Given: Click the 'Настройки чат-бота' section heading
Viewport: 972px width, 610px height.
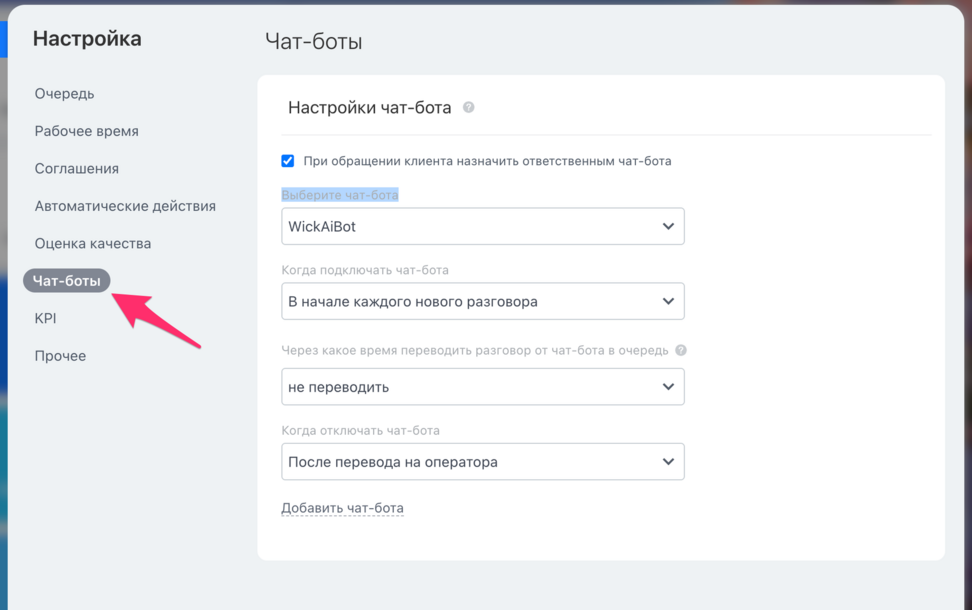Looking at the screenshot, I should click(x=369, y=108).
